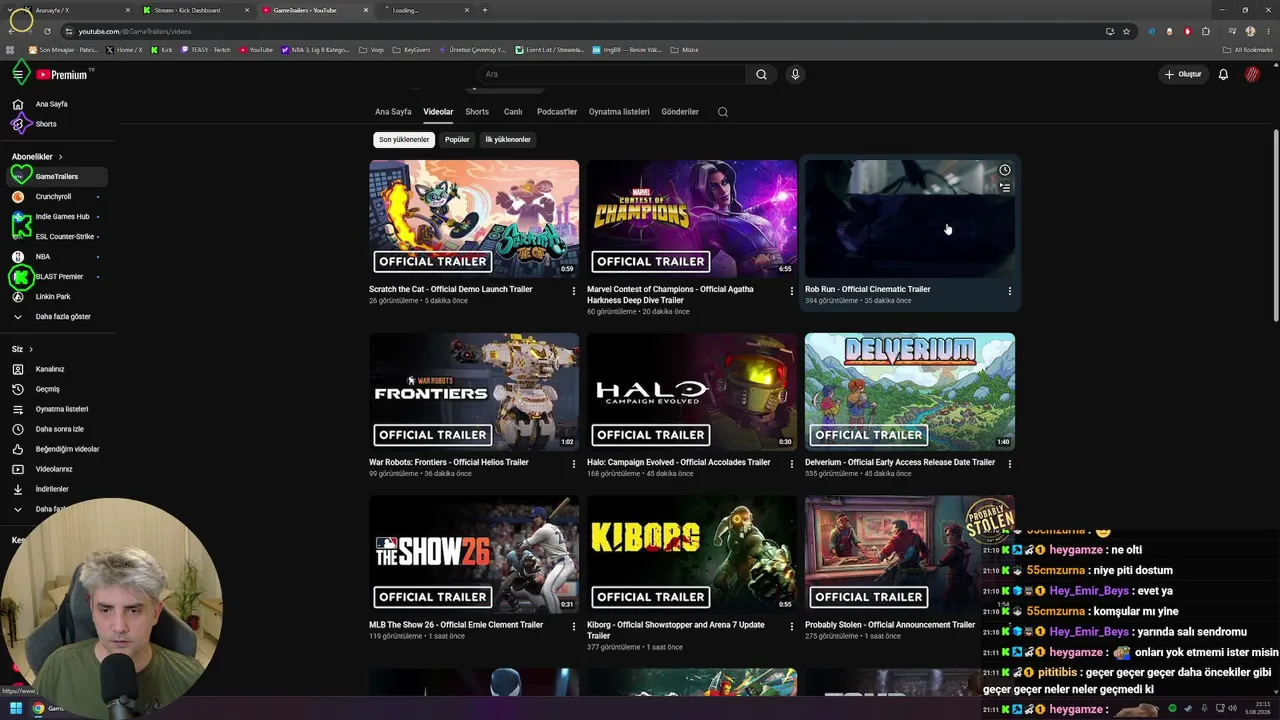Open the YouTube hamburger guide menu
Image resolution: width=1280 pixels, height=720 pixels.
click(18, 74)
